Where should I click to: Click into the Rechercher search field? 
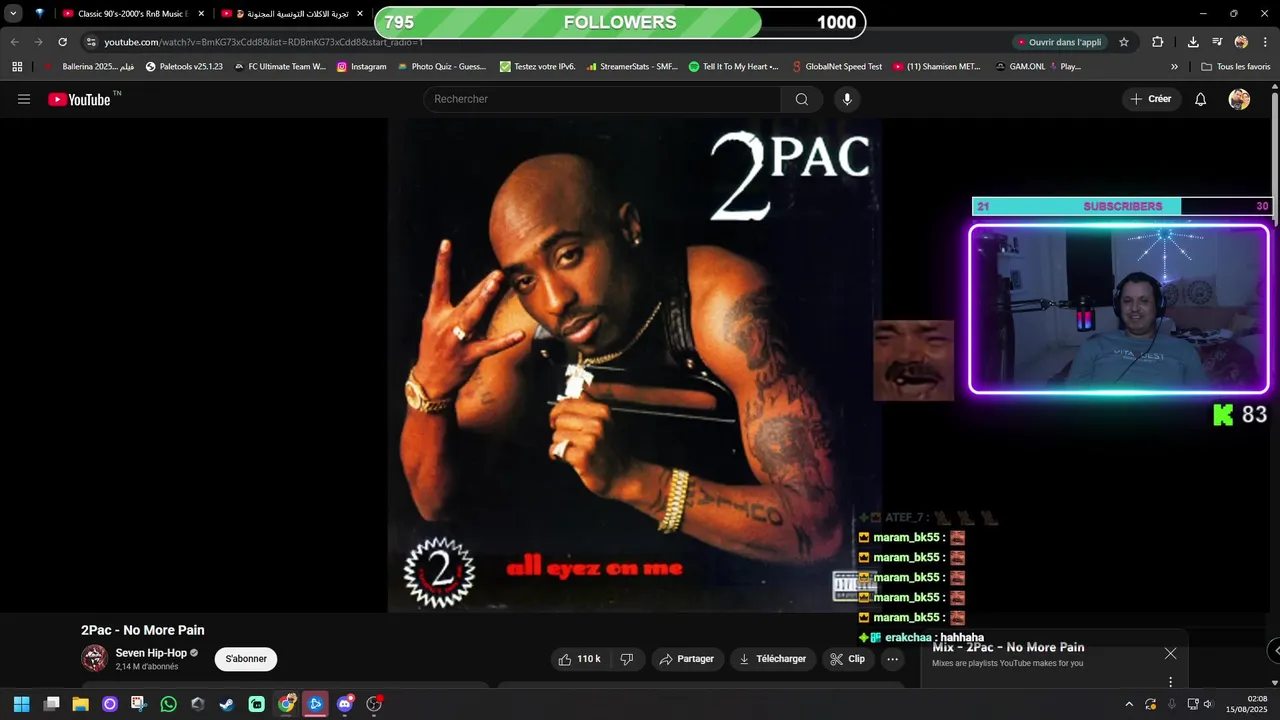coord(602,99)
